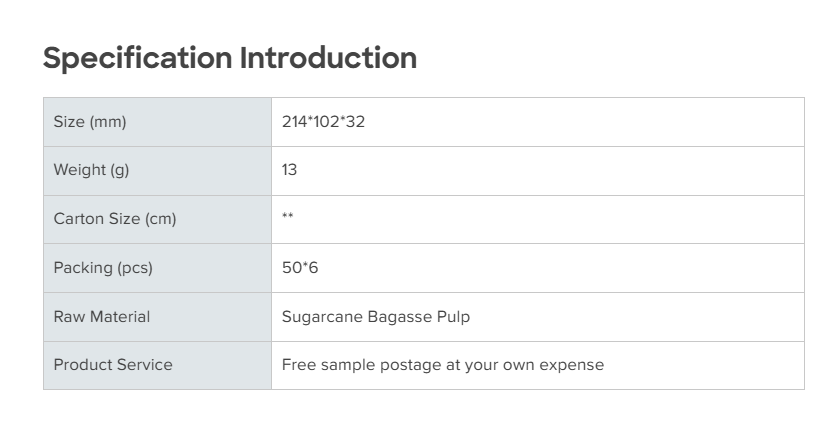Select the weight value 13
The width and height of the screenshot is (835, 442).
coord(289,170)
